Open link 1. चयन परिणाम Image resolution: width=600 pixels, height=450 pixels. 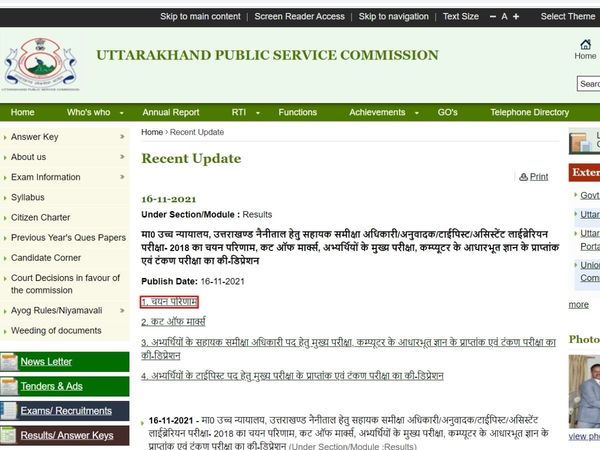coord(169,302)
